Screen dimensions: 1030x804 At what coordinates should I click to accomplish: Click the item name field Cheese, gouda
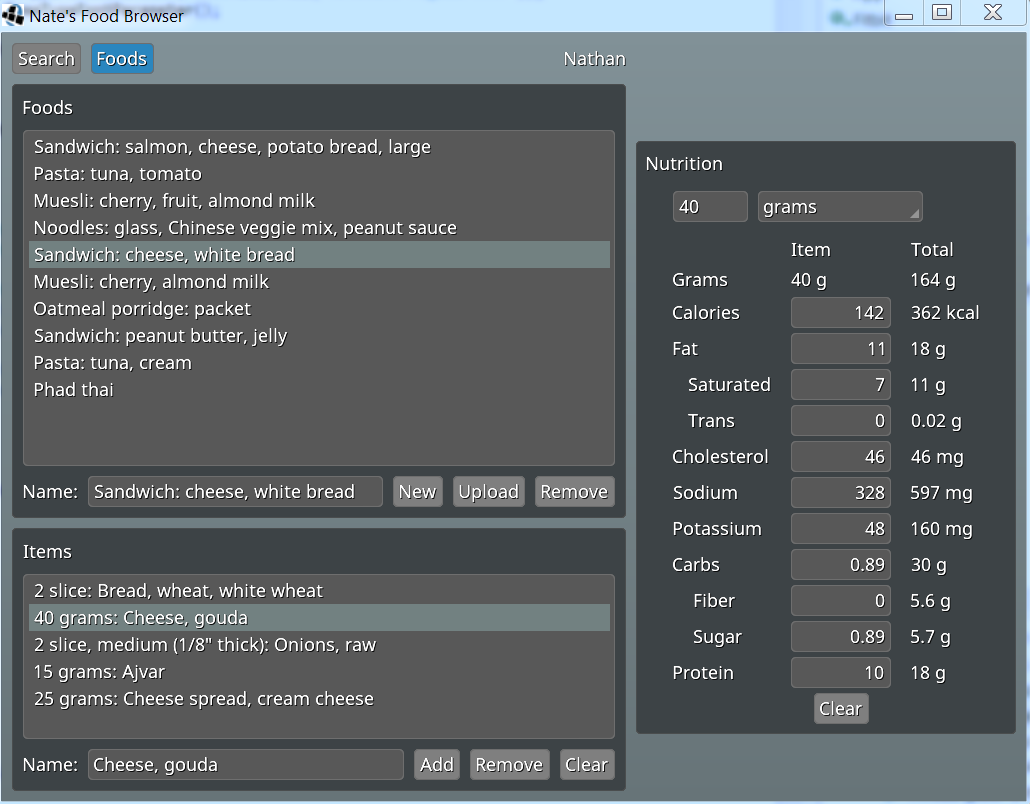(245, 765)
